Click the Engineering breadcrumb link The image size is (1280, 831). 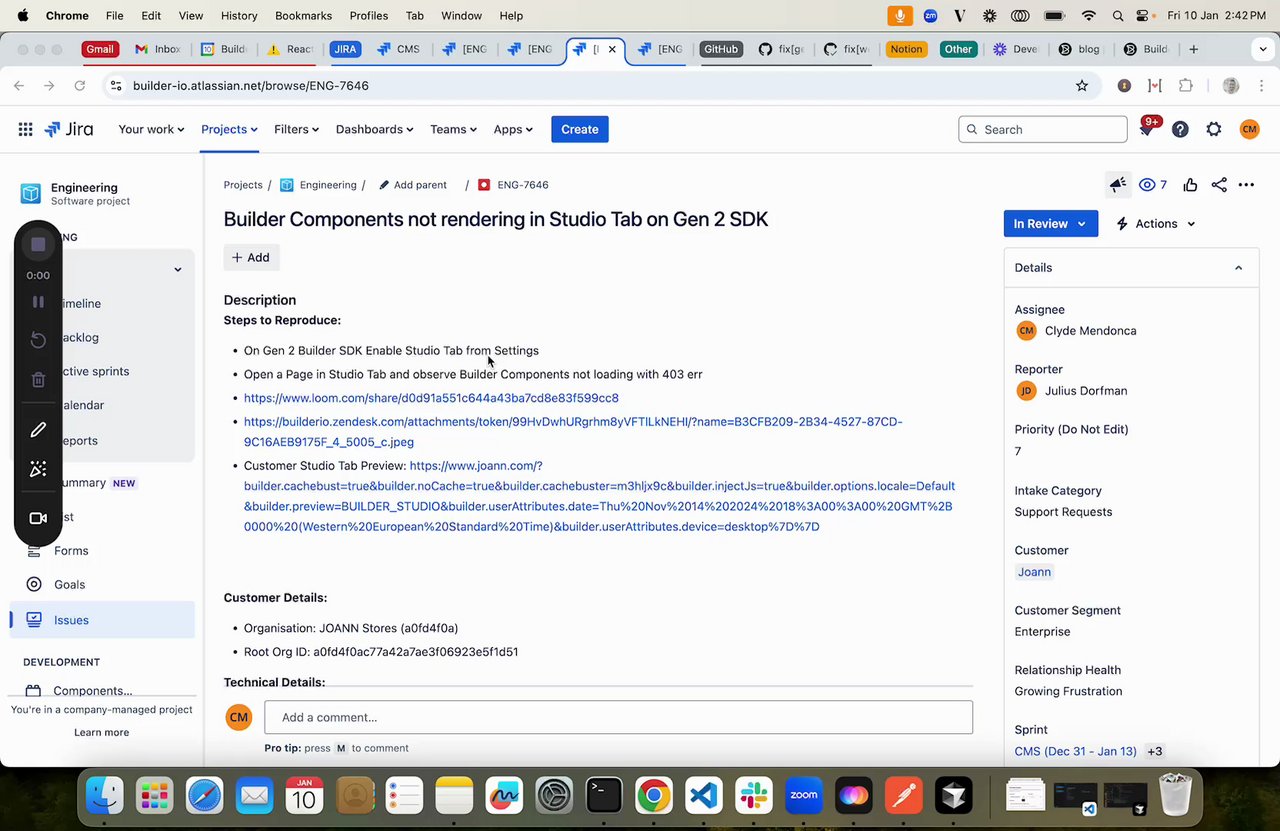pyautogui.click(x=318, y=185)
